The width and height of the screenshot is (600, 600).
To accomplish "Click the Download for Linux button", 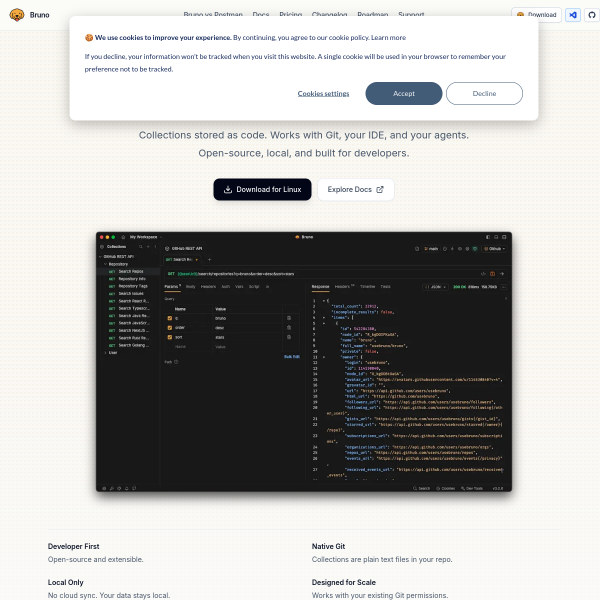I will (x=262, y=189).
